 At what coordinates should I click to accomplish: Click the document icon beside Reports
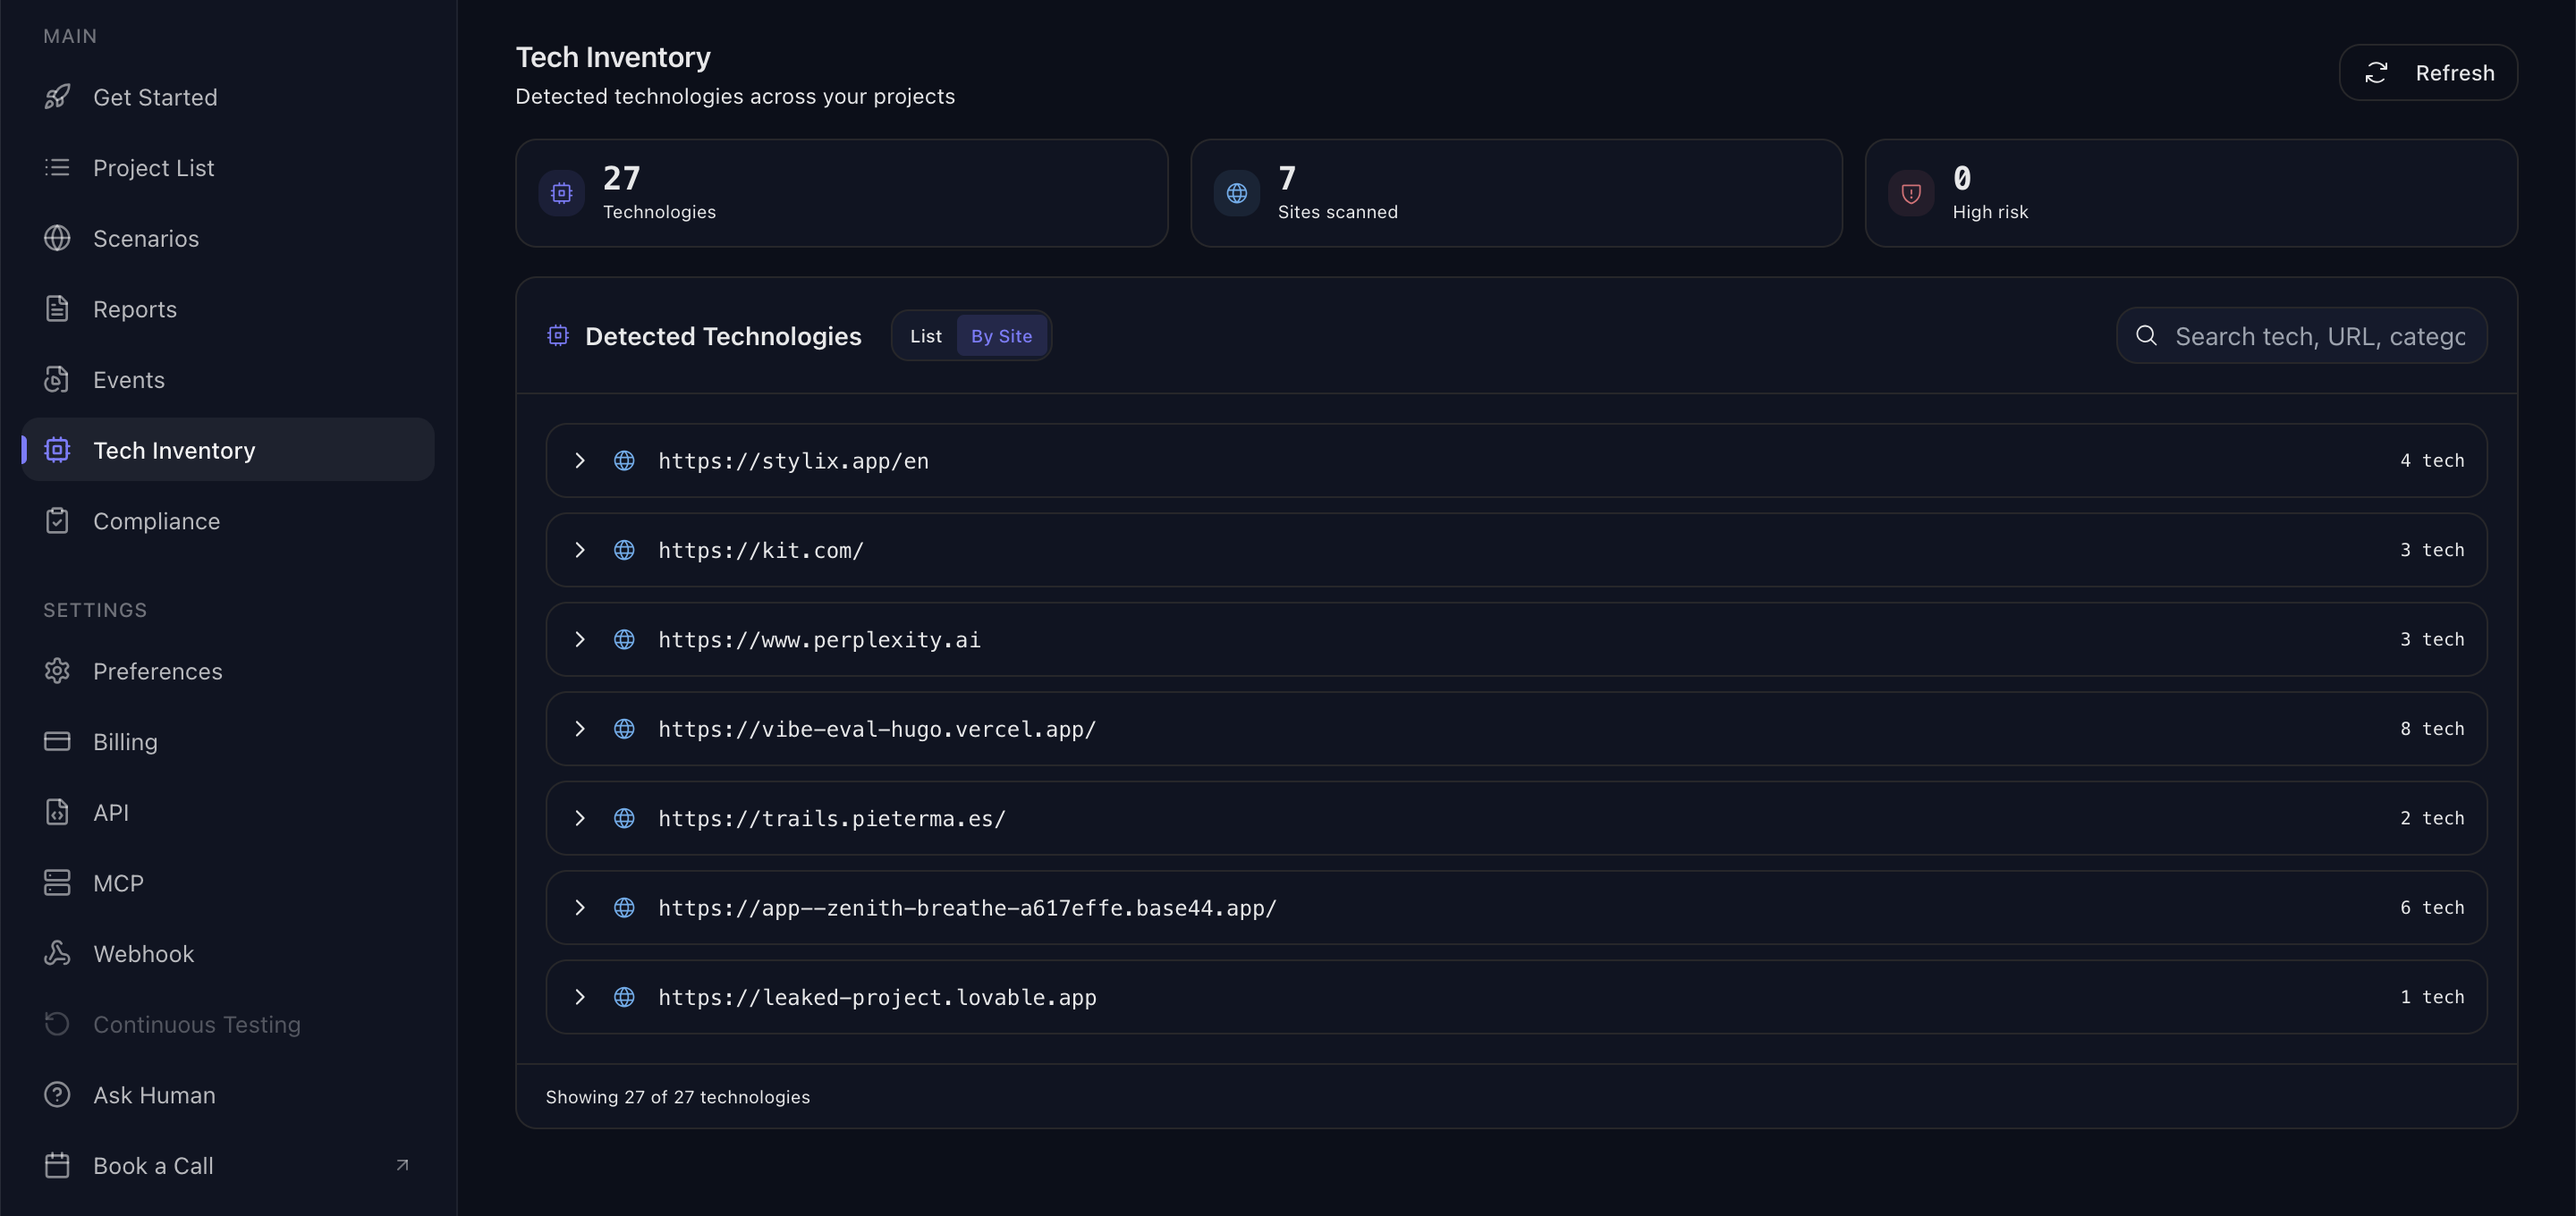point(57,309)
